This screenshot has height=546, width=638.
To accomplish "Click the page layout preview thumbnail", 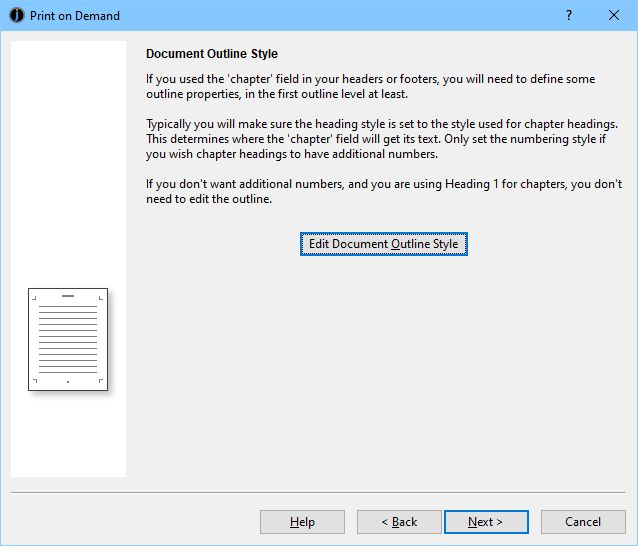I will tap(68, 340).
